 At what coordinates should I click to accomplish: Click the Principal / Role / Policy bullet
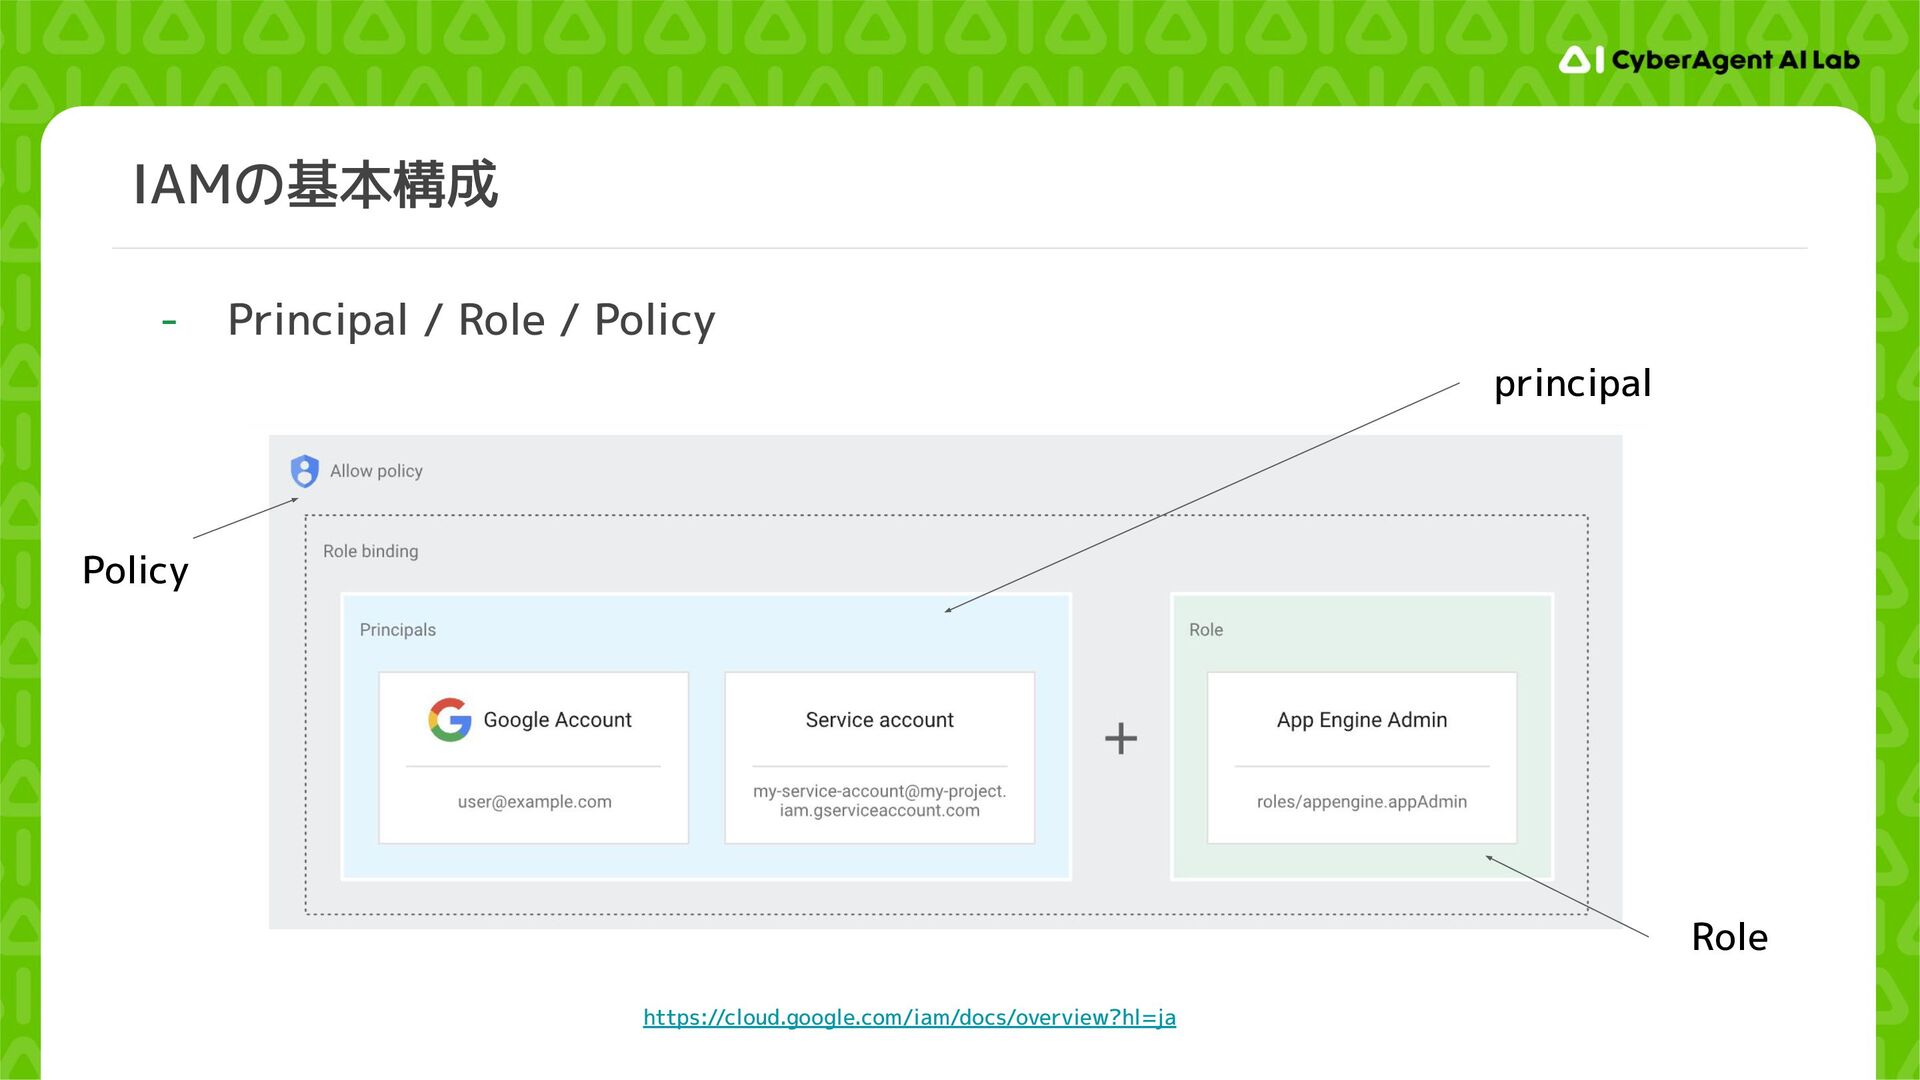471,320
